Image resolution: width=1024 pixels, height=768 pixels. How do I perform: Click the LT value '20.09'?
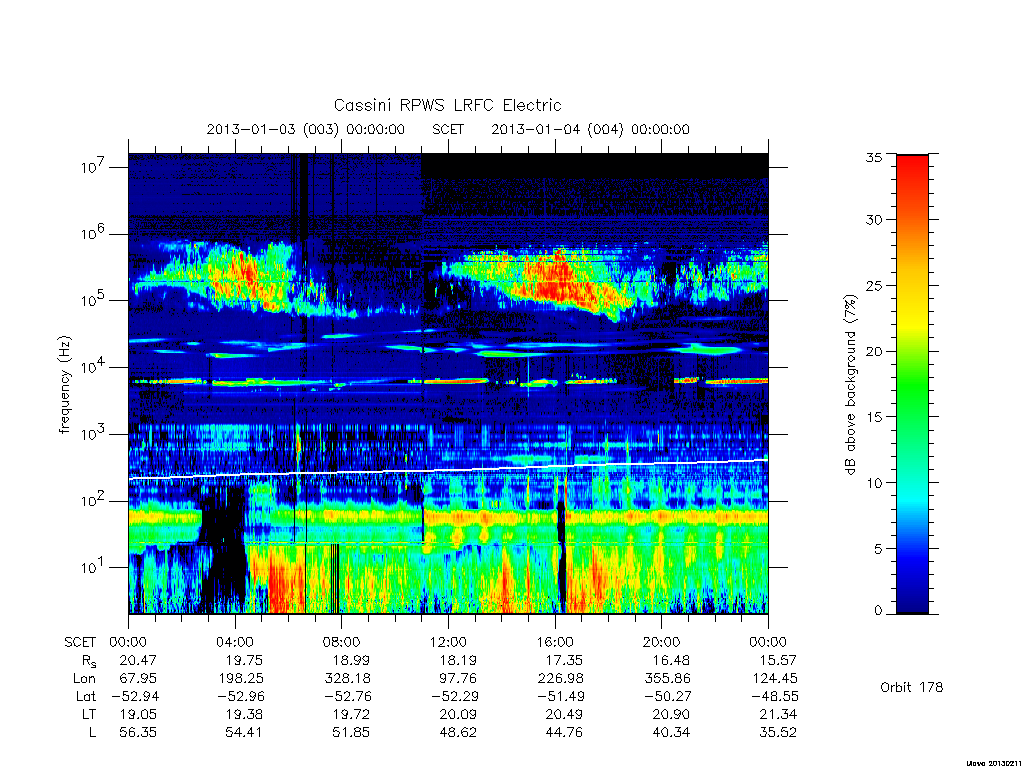(x=458, y=714)
